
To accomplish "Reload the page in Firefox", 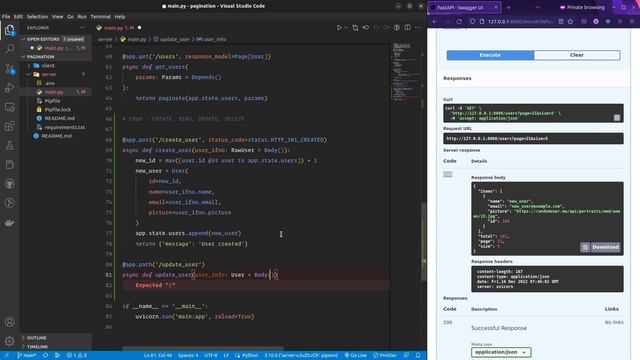I will coord(459,21).
